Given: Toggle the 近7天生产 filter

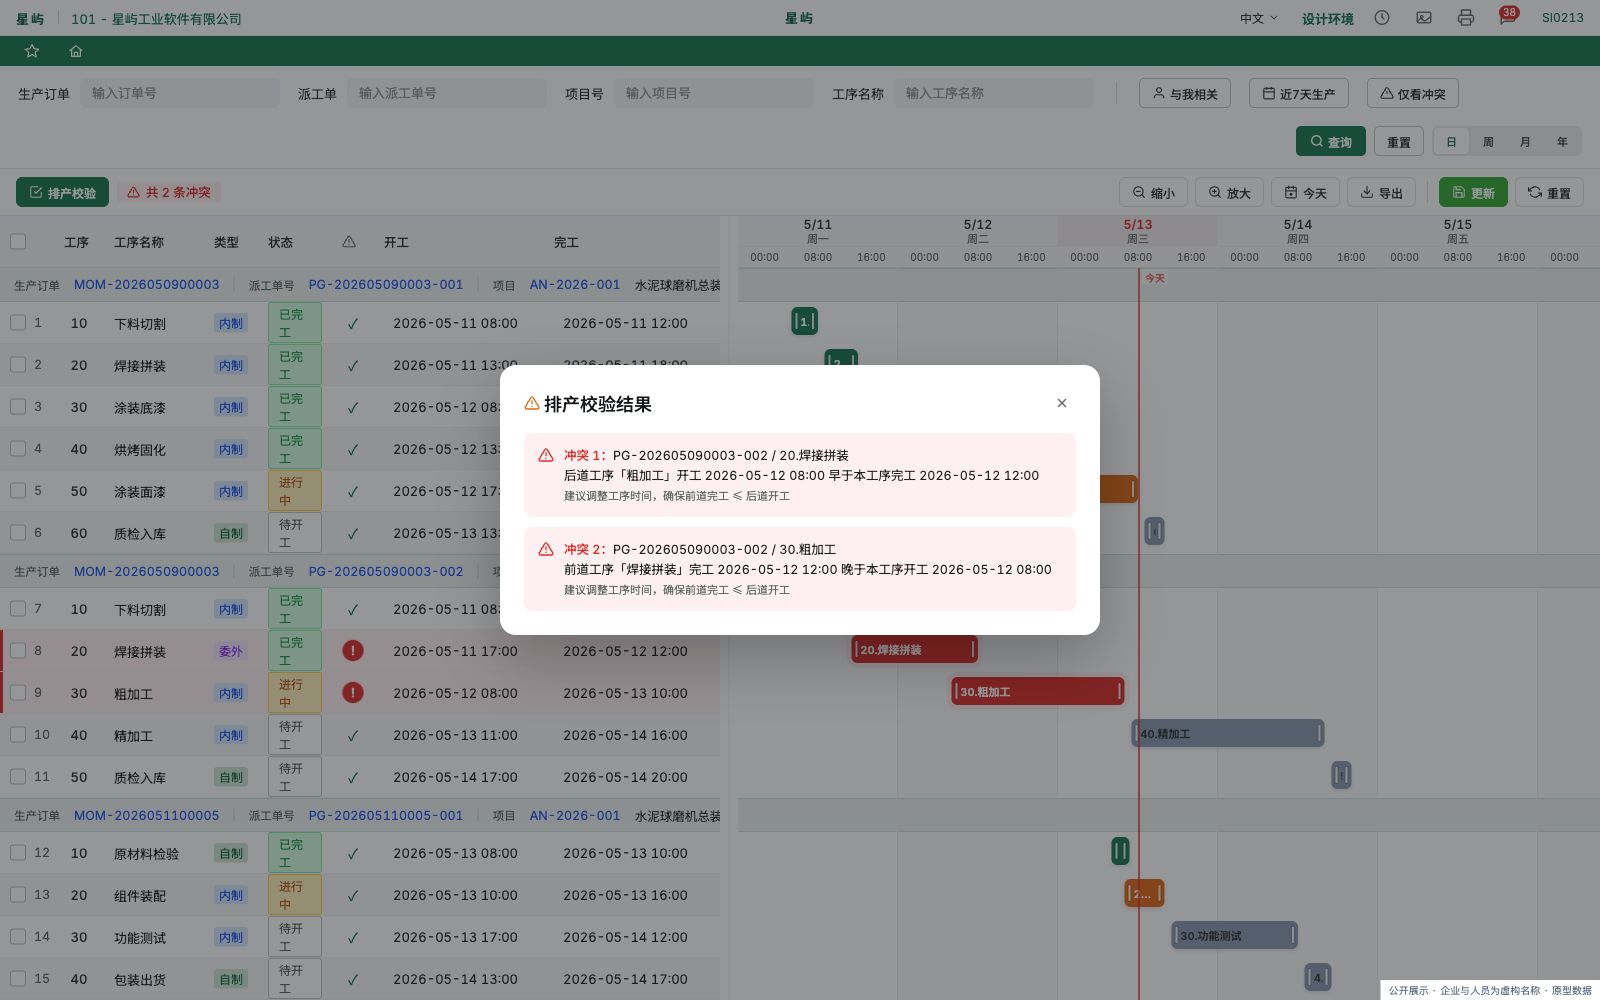Looking at the screenshot, I should pyautogui.click(x=1299, y=93).
